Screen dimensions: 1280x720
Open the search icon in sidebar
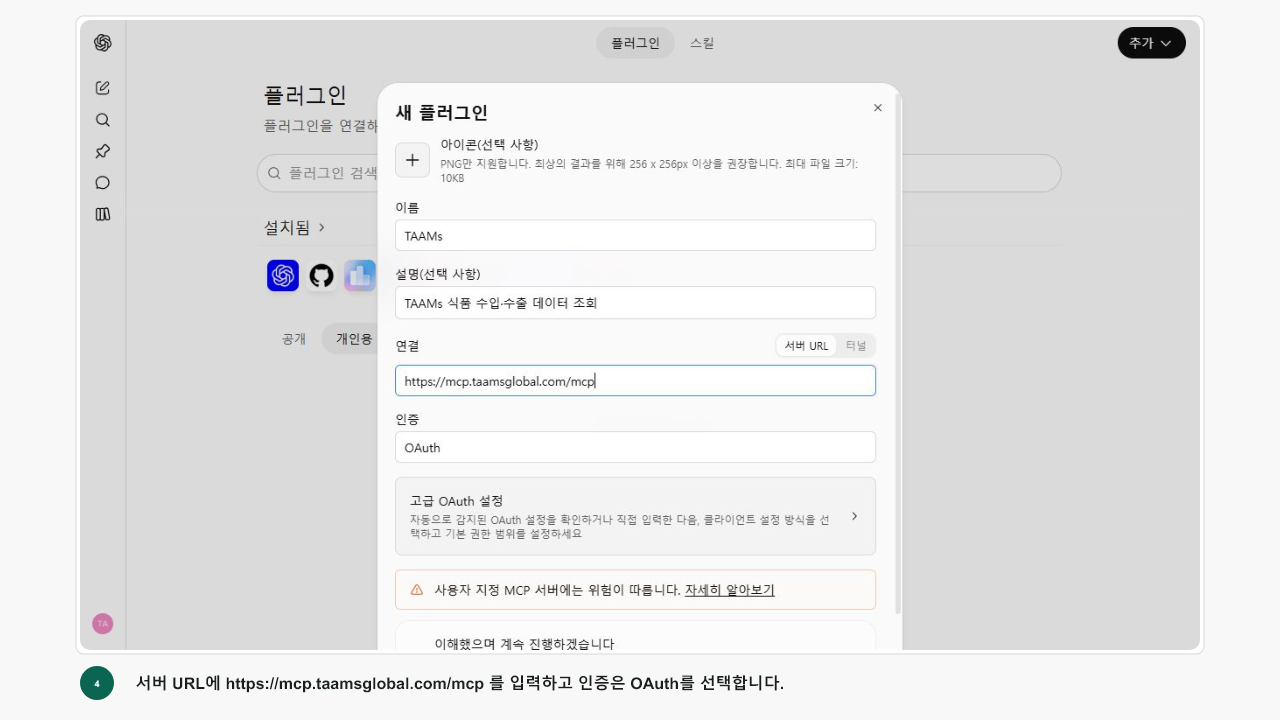(x=102, y=120)
